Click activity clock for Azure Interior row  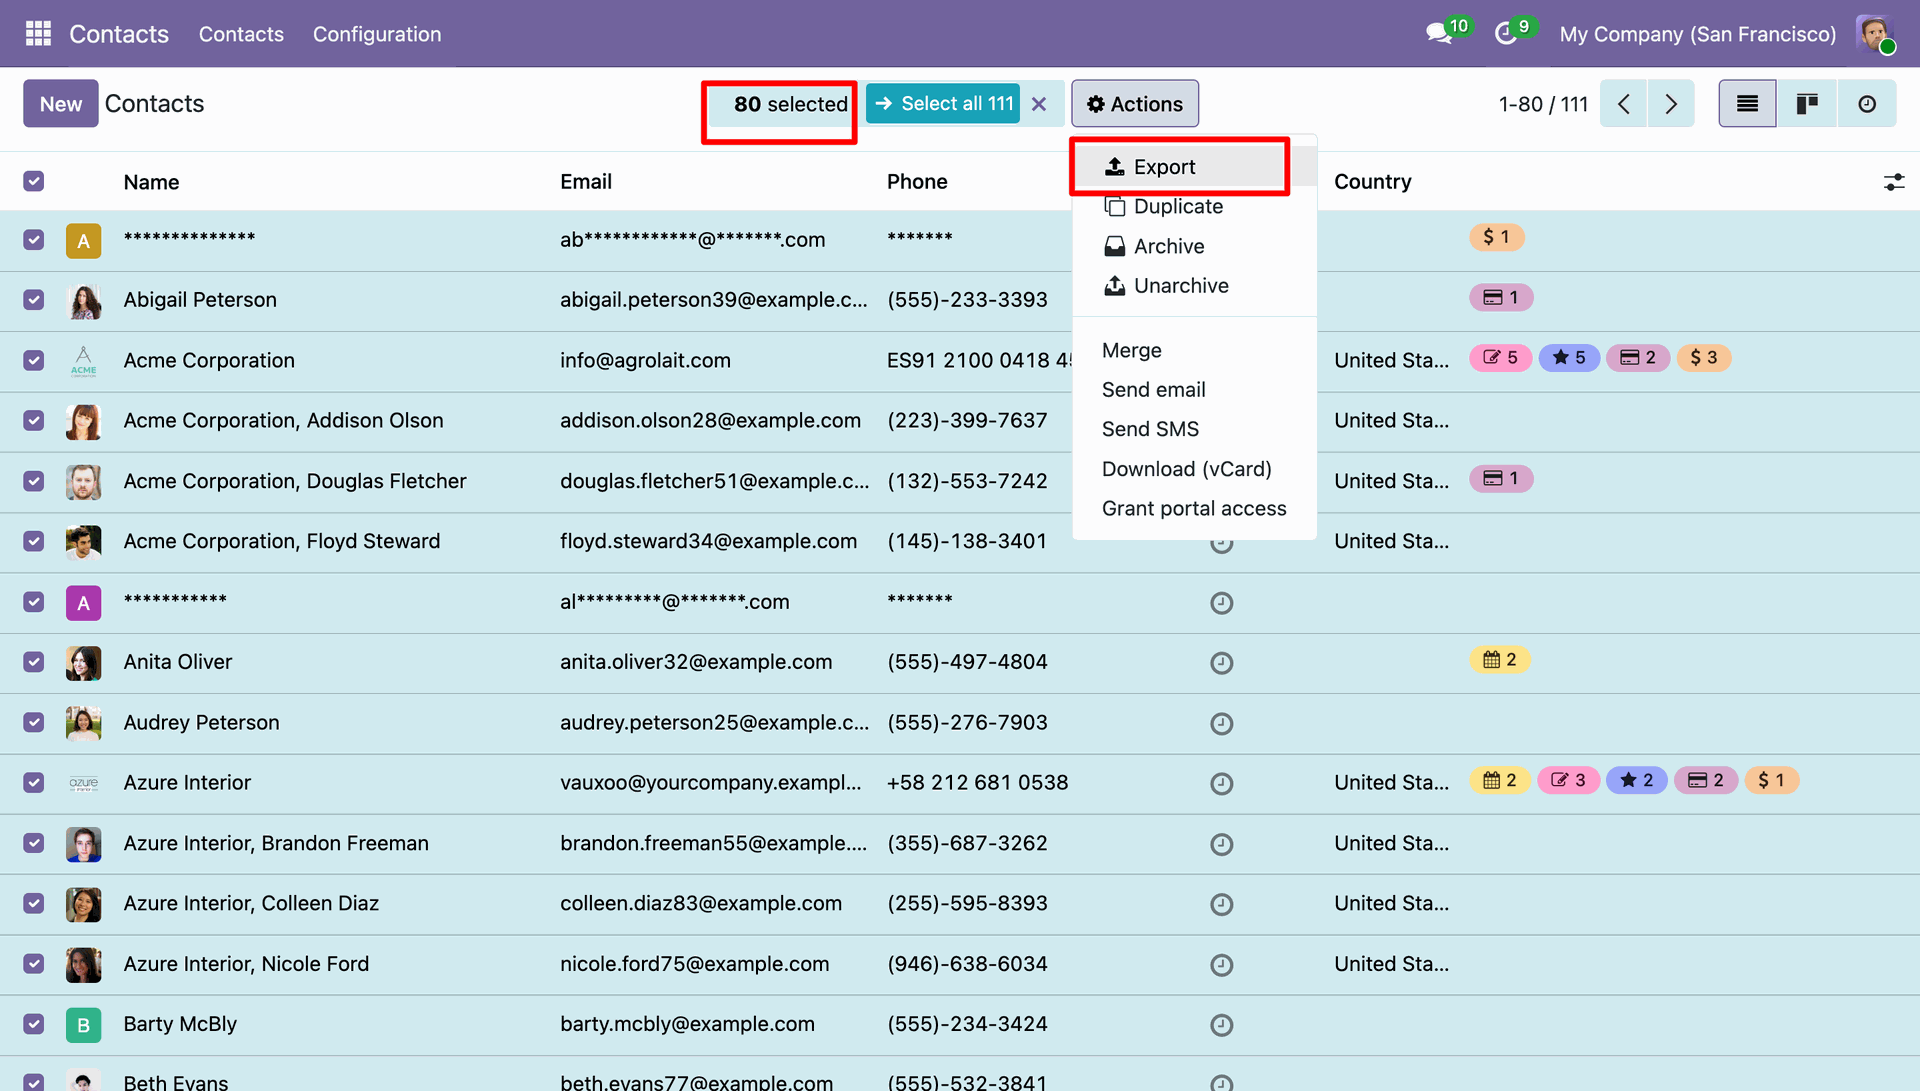[1221, 784]
